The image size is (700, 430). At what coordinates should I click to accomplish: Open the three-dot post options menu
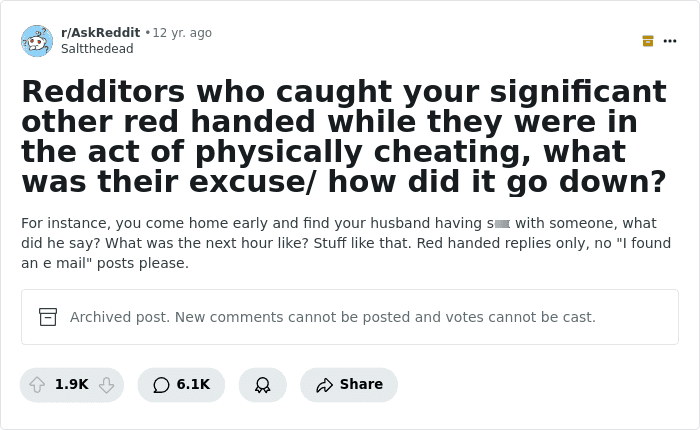pyautogui.click(x=670, y=41)
